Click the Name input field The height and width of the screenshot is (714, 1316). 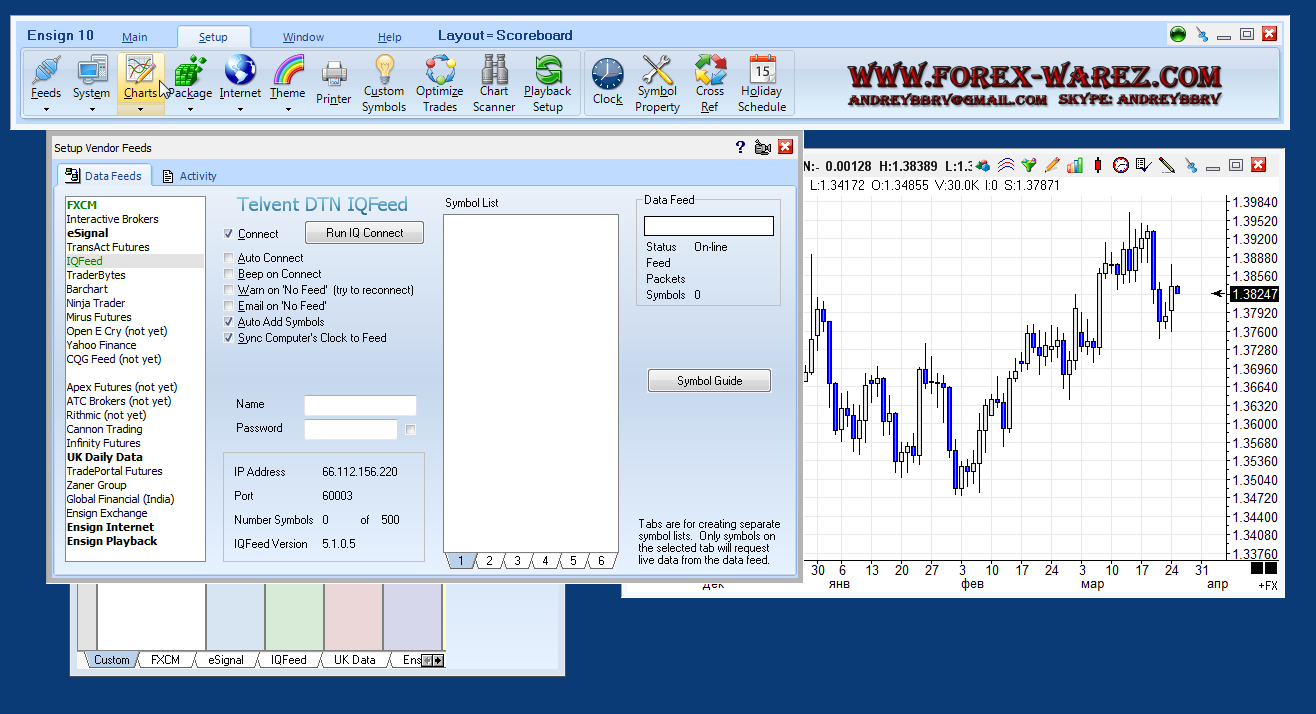(x=360, y=405)
